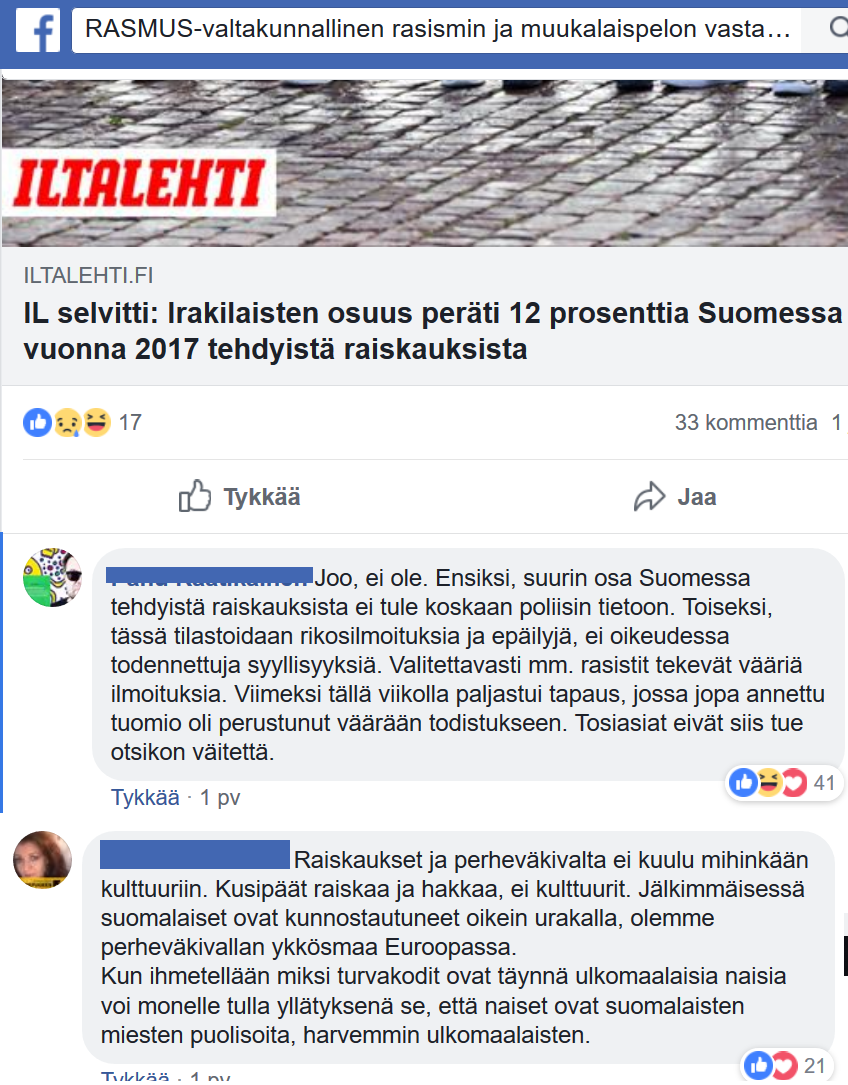Open reactions on the first comment showing 41
The image size is (848, 1085).
783,783
